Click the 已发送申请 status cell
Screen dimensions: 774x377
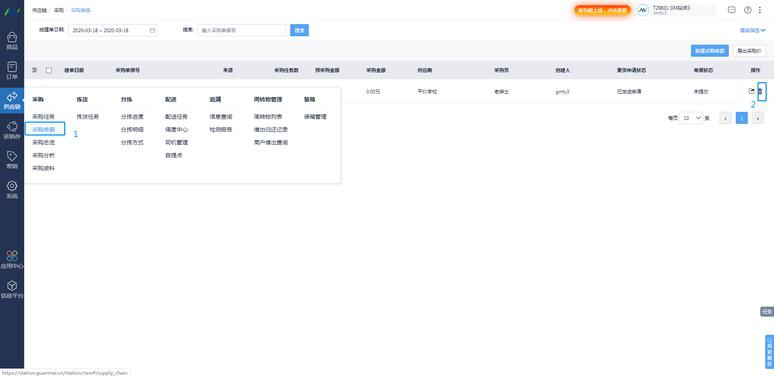tap(629, 91)
